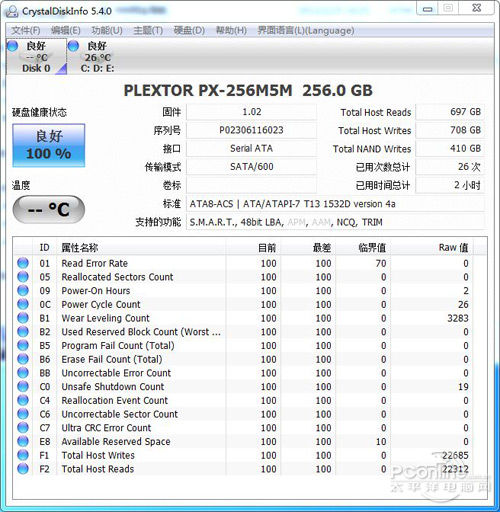Click the 最差 column header
500x512 pixels.
click(x=308, y=248)
